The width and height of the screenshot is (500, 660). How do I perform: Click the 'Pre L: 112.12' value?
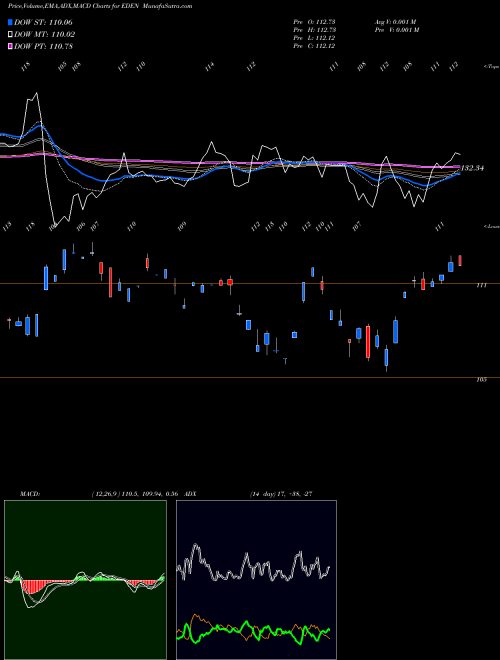[x=314, y=38]
